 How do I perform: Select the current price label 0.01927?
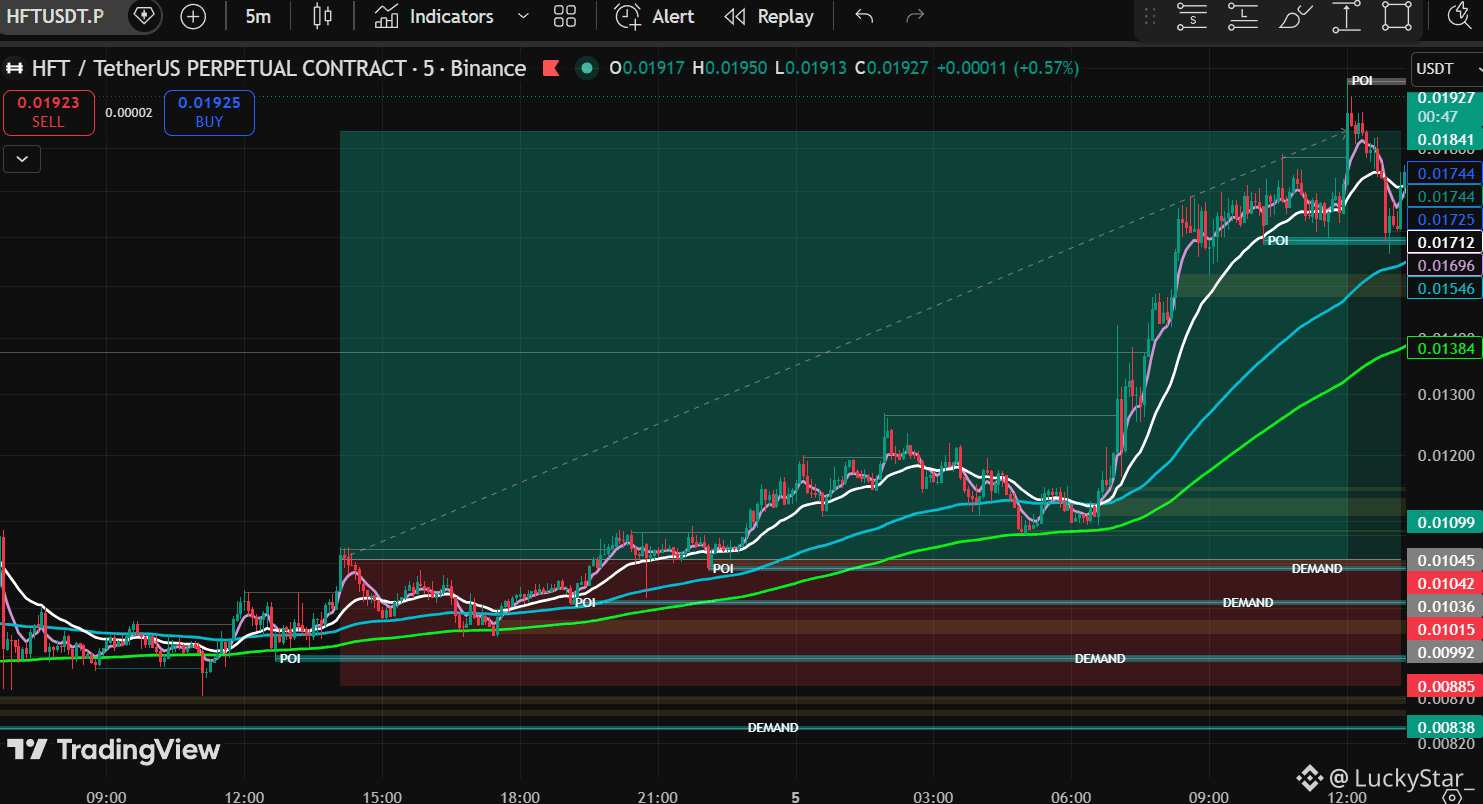pyautogui.click(x=1445, y=98)
